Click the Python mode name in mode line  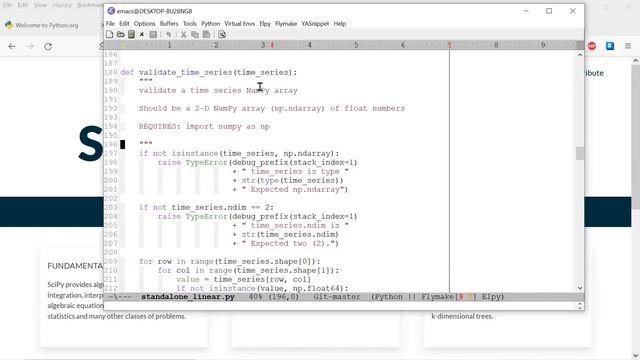(x=389, y=297)
